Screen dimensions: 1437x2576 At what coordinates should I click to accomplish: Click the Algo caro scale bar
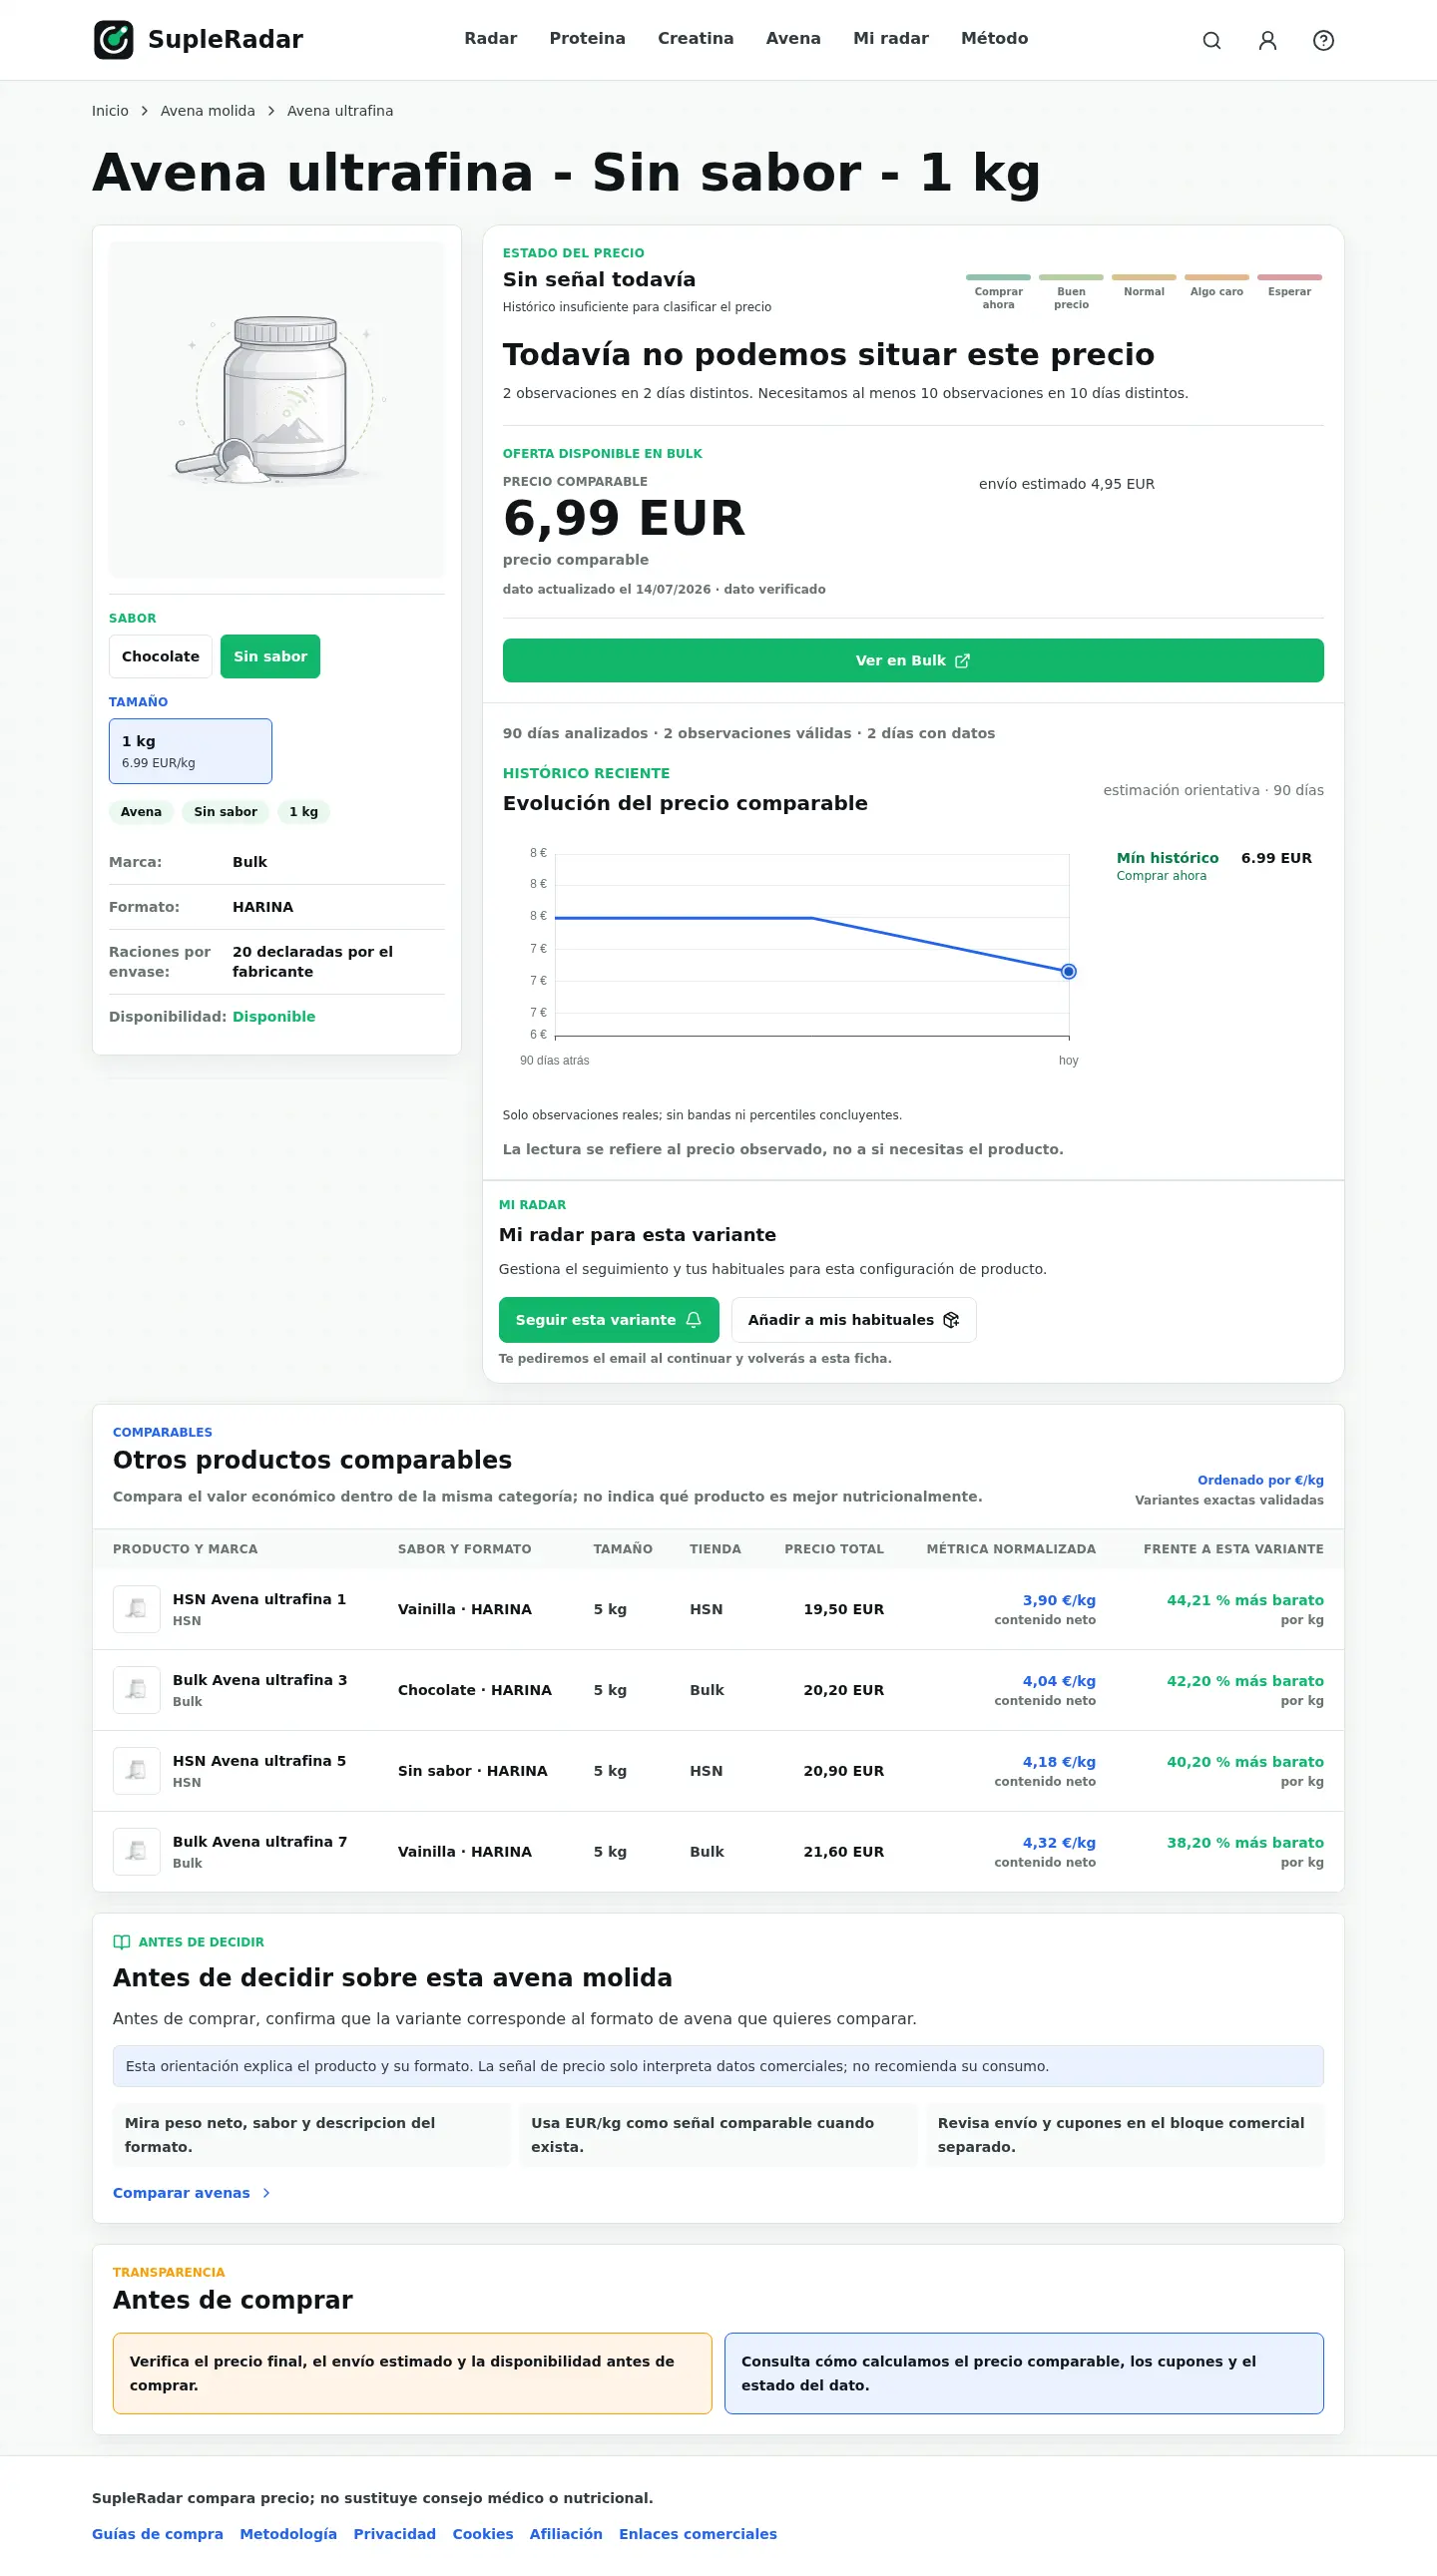[x=1217, y=277]
